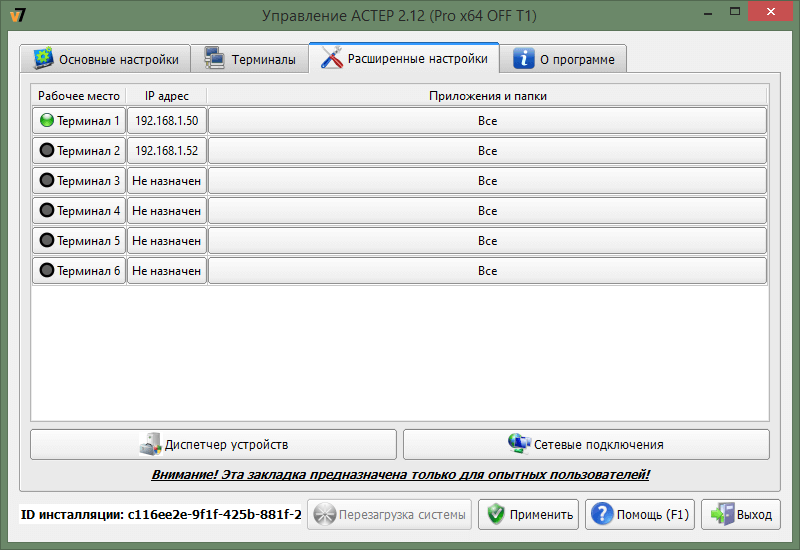
Task: Click the Приложения и папки column header
Action: [x=487, y=96]
